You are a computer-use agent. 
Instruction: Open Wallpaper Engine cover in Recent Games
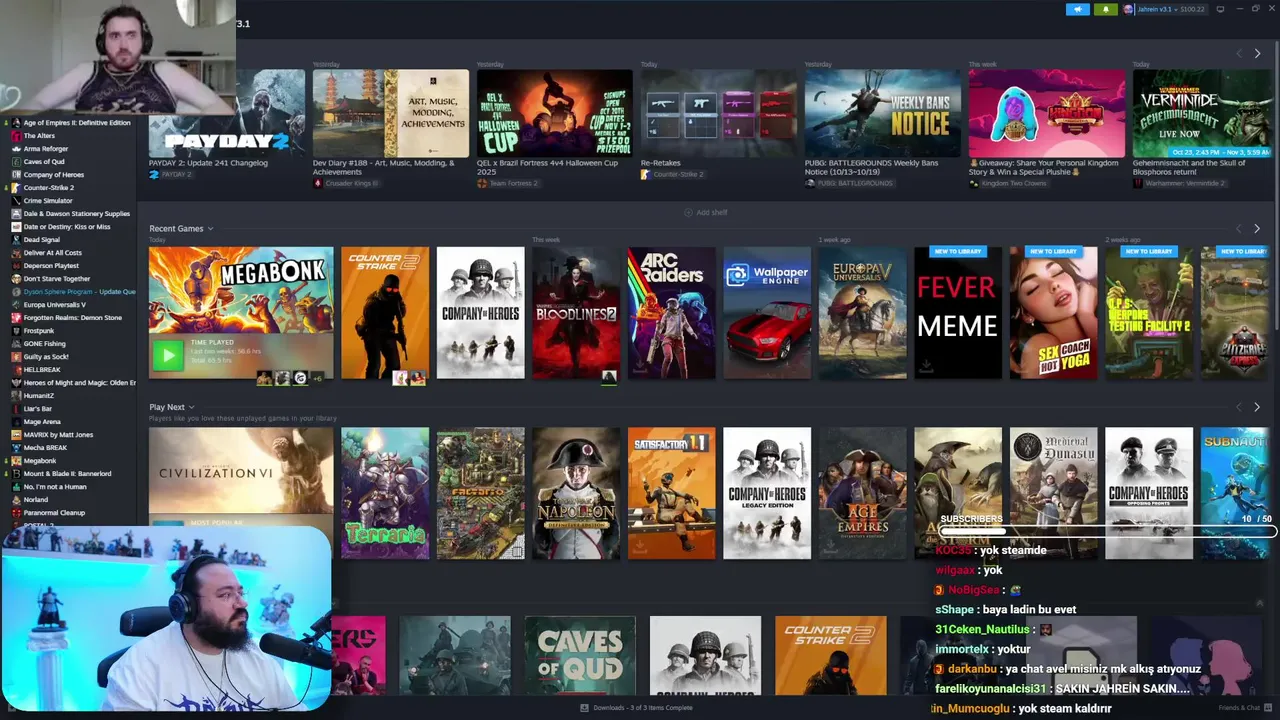click(767, 313)
